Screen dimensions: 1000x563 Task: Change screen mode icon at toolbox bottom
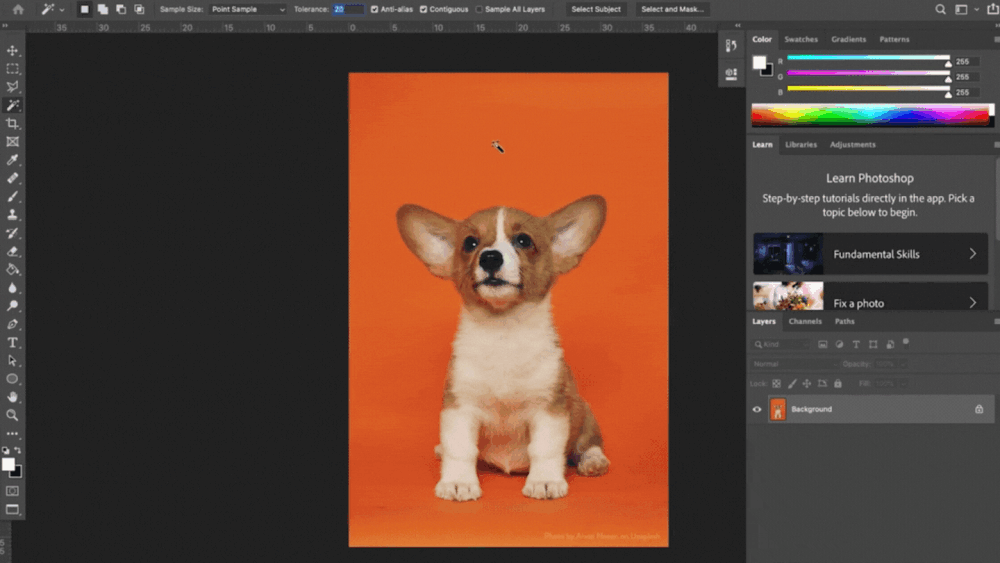click(x=12, y=509)
